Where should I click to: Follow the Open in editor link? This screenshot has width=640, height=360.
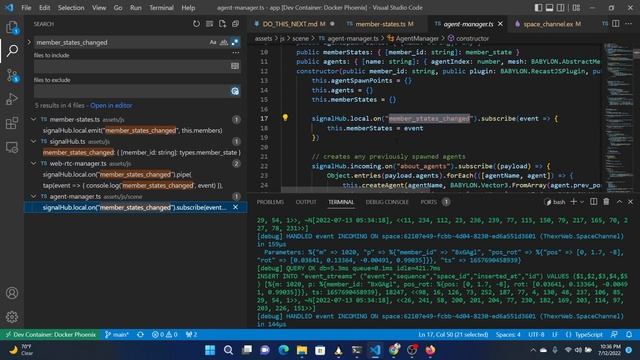tap(111, 105)
